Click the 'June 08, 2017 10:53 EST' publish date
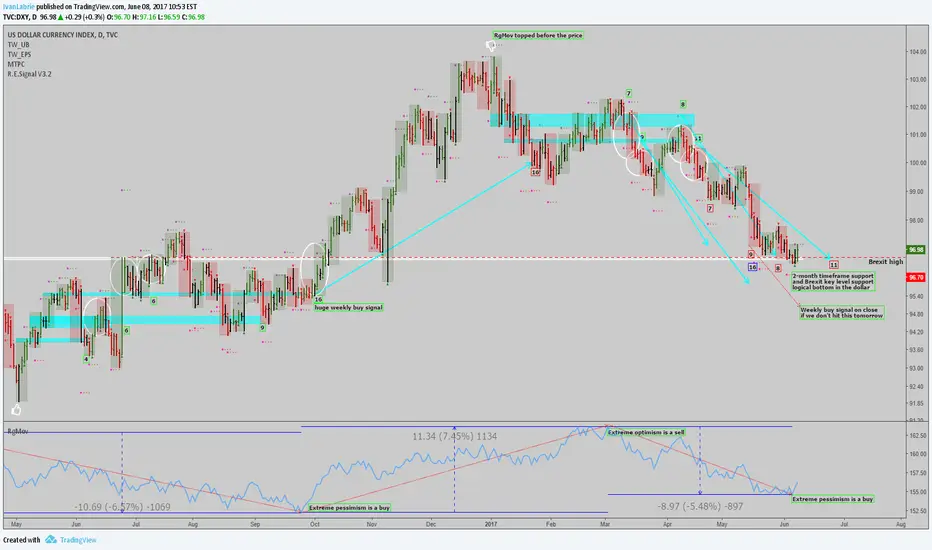The image size is (932, 550). [x=162, y=7]
